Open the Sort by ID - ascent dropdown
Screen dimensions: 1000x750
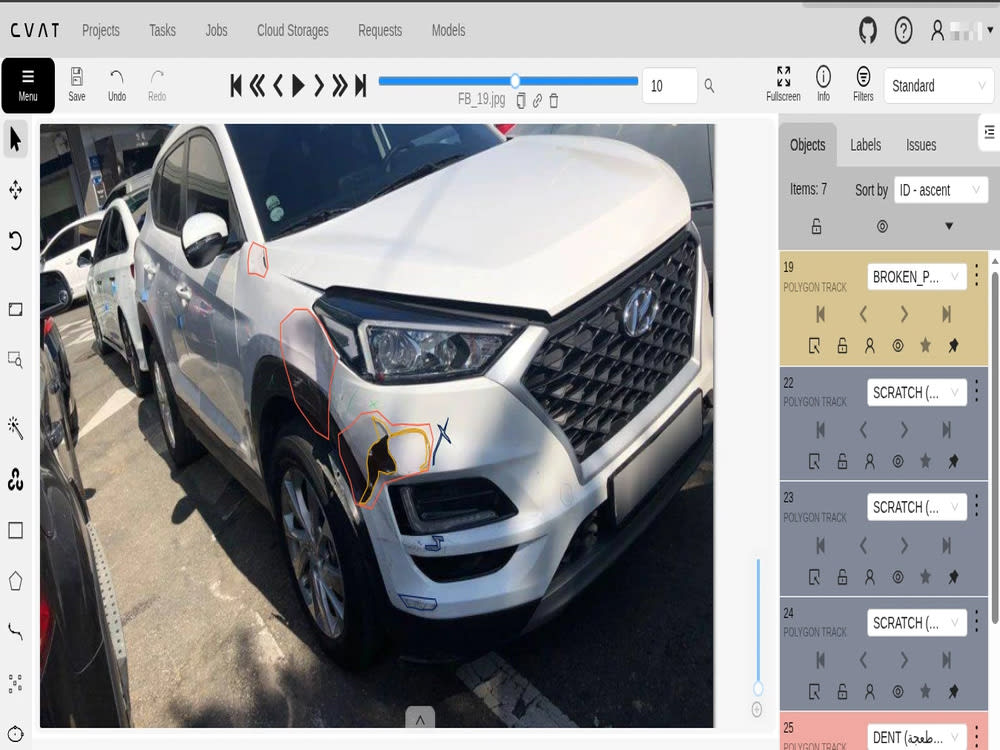coord(941,190)
